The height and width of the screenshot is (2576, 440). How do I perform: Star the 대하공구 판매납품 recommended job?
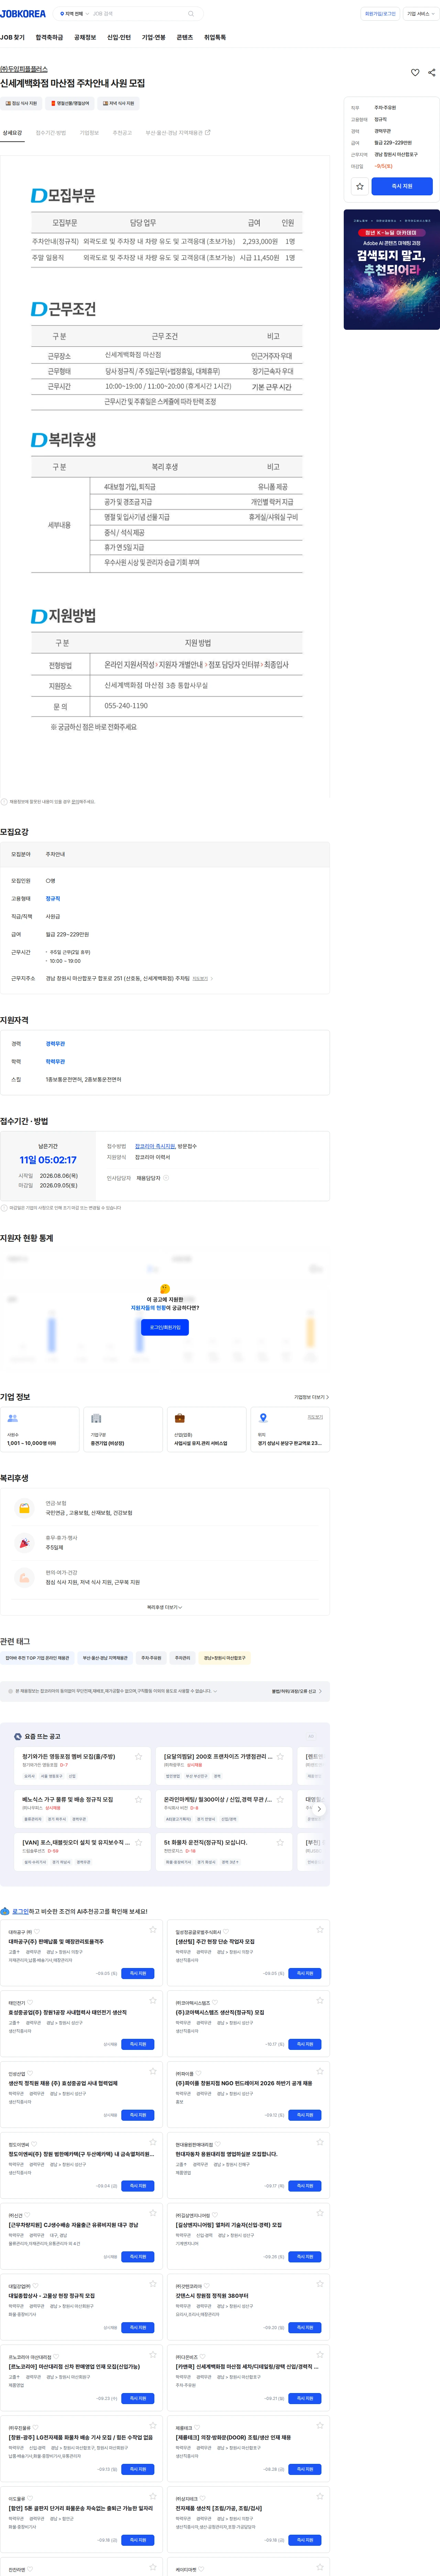[153, 1930]
